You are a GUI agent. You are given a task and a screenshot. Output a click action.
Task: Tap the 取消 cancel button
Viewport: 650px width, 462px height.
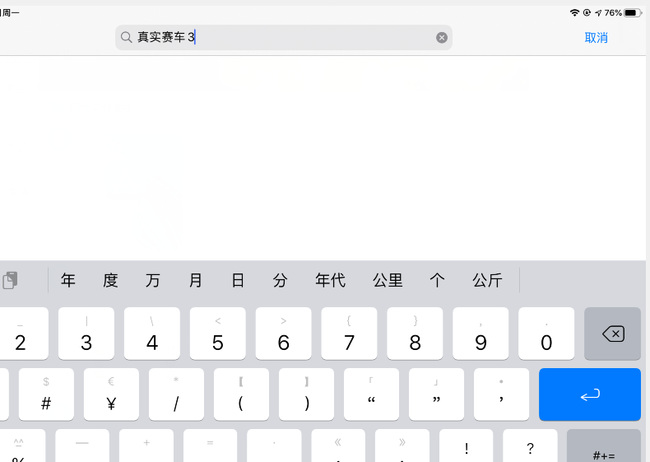click(x=596, y=38)
